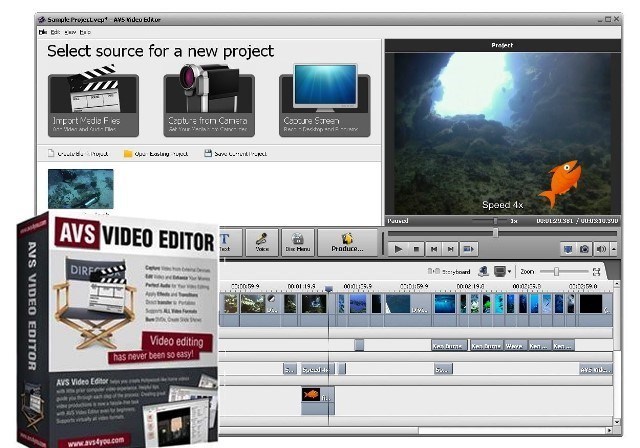Take a snapshot with camera icon
Image resolution: width=640 pixels, height=448 pixels.
tap(584, 249)
